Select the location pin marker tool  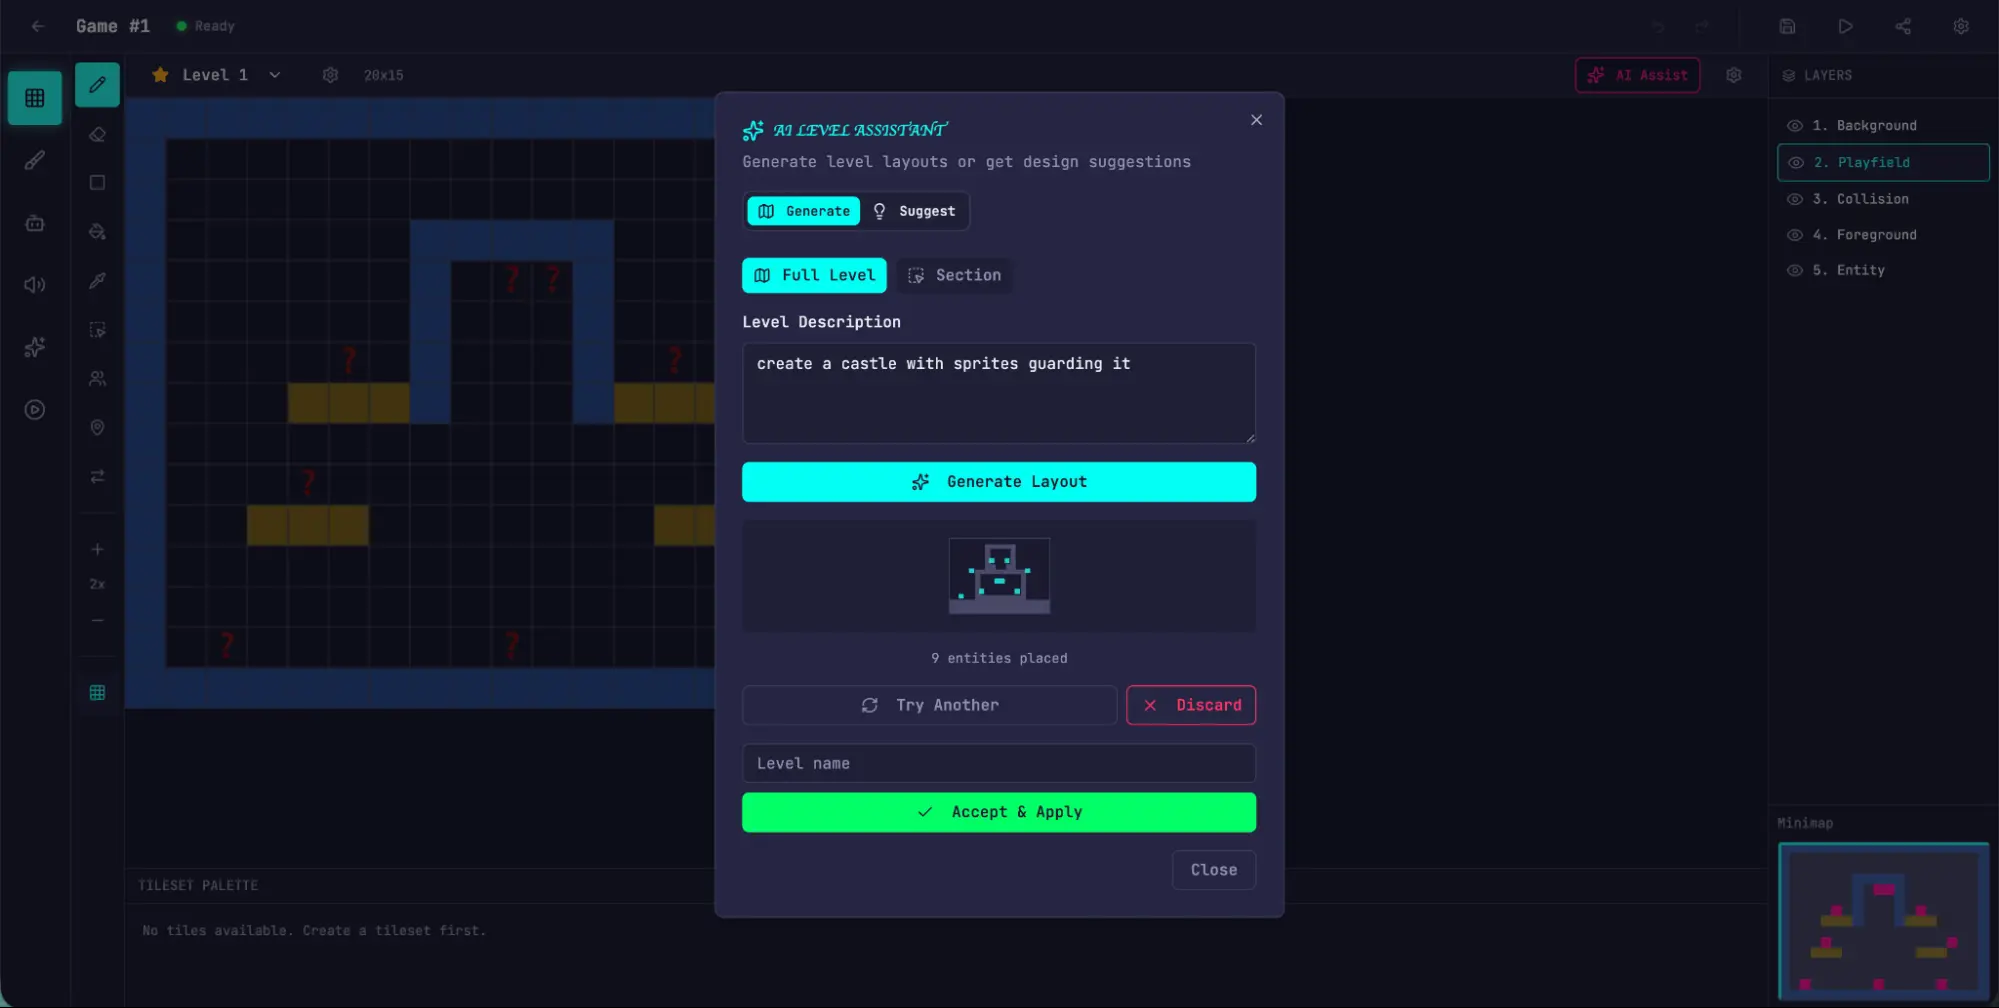pyautogui.click(x=97, y=428)
